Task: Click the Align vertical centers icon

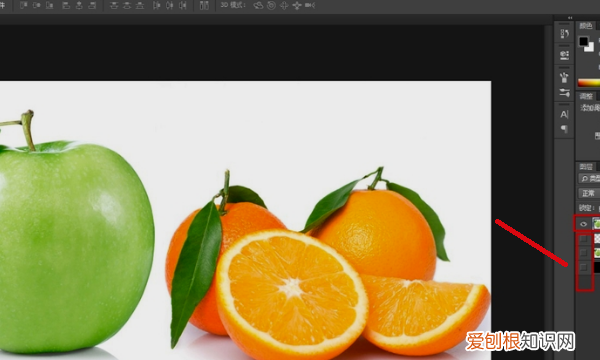Action: 37,5
